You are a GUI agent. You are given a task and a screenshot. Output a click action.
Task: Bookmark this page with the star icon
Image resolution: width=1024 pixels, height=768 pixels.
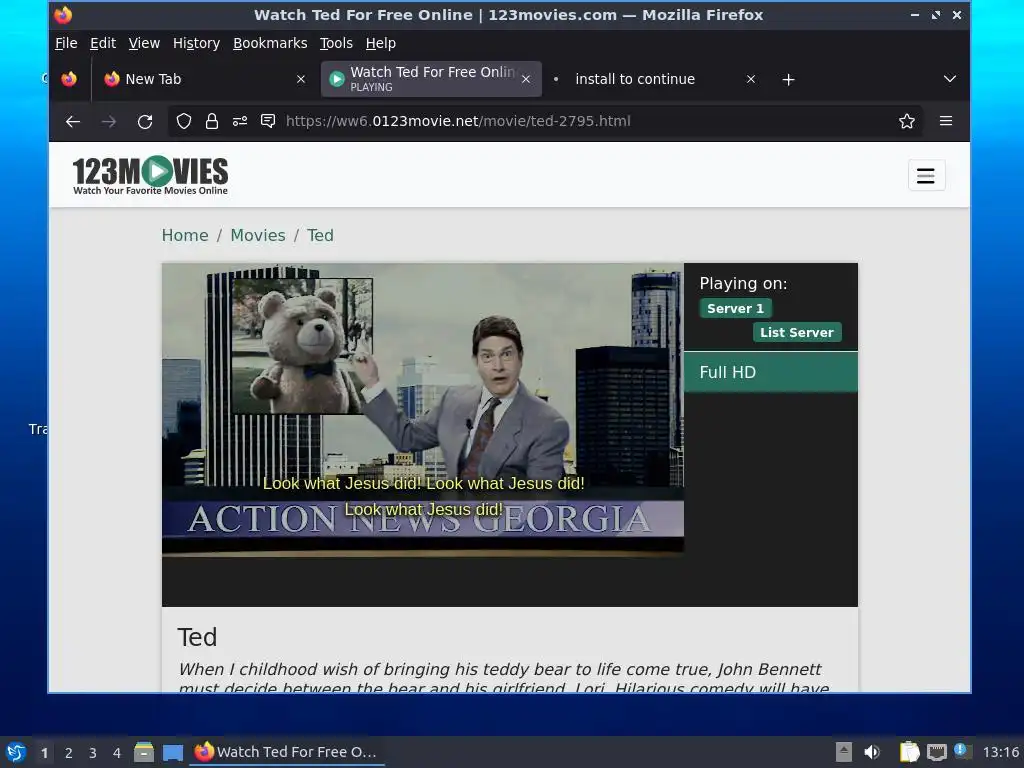[x=906, y=121]
